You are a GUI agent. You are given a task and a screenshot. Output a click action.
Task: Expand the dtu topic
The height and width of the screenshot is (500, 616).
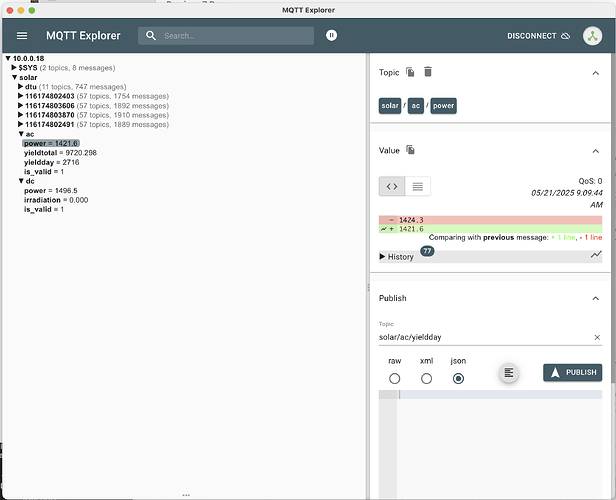20,87
